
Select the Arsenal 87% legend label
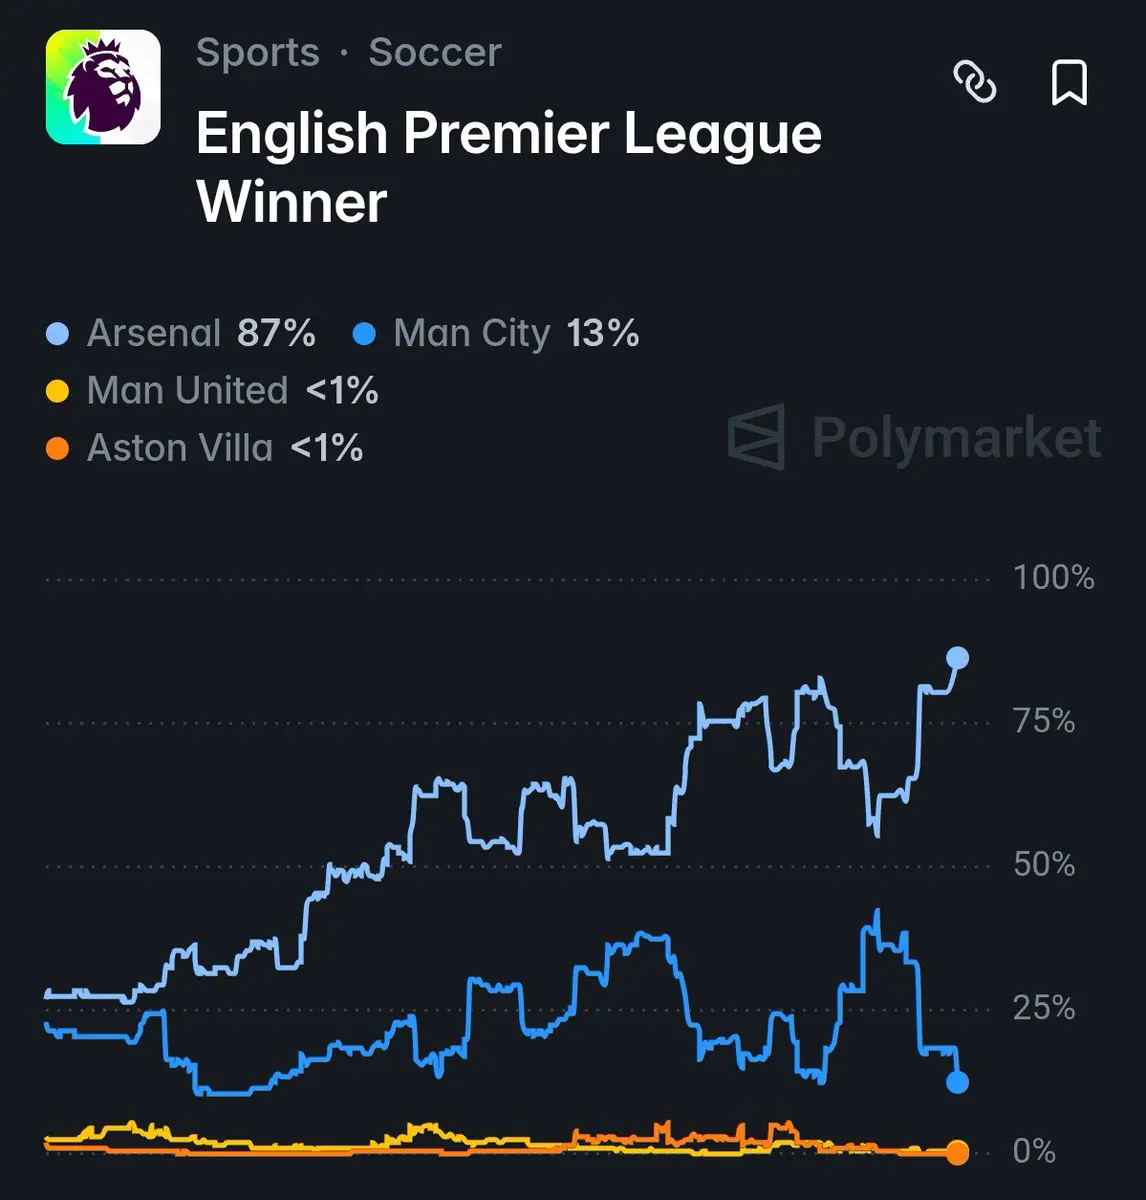tap(200, 333)
